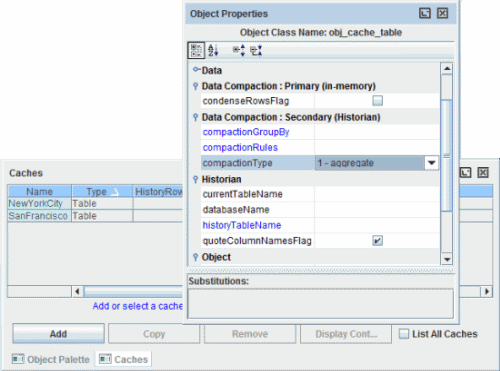Toggle the List All Caches checkbox

click(404, 334)
